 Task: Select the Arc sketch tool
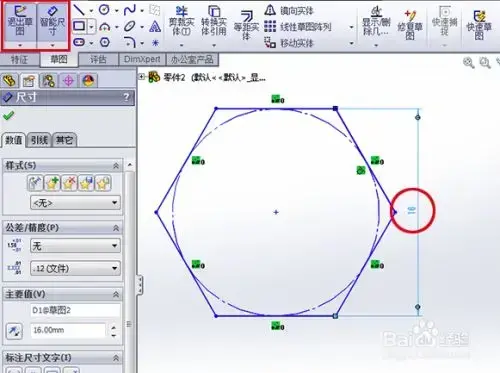coord(105,26)
